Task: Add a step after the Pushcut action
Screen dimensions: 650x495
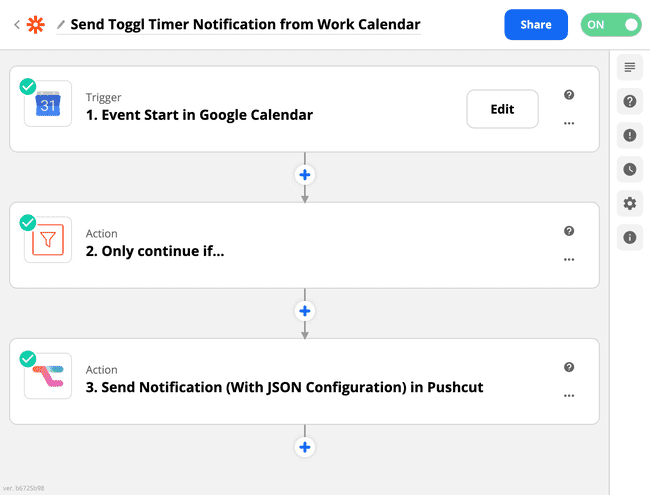Action: click(x=305, y=447)
